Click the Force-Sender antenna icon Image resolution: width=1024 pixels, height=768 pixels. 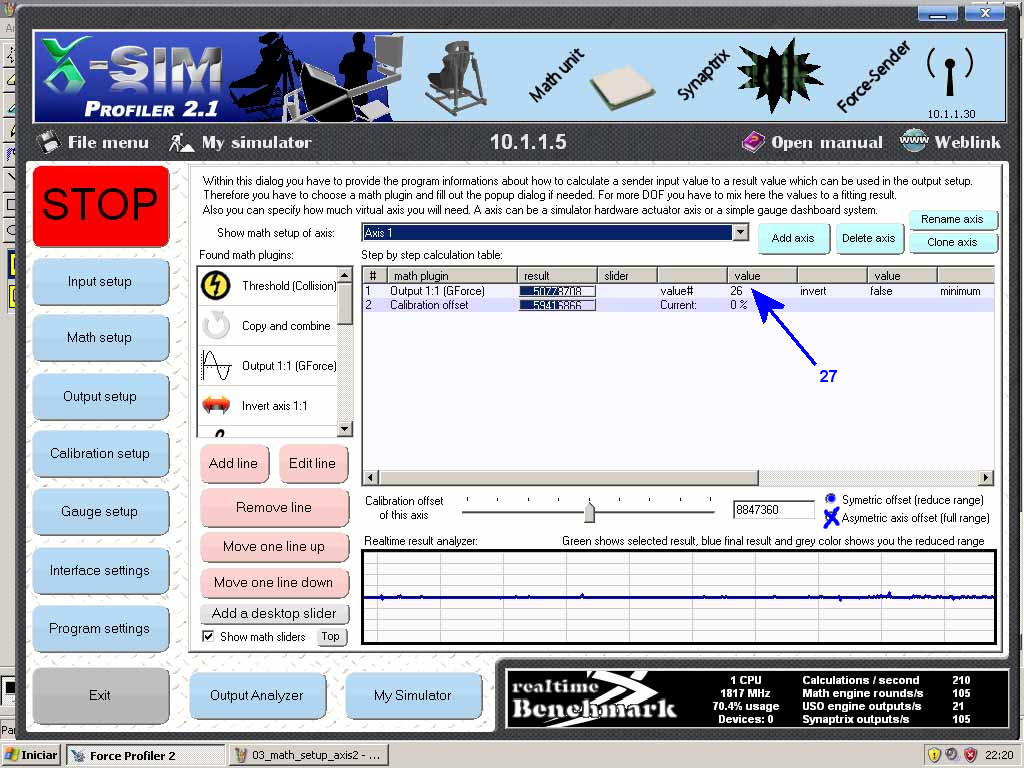(x=950, y=72)
